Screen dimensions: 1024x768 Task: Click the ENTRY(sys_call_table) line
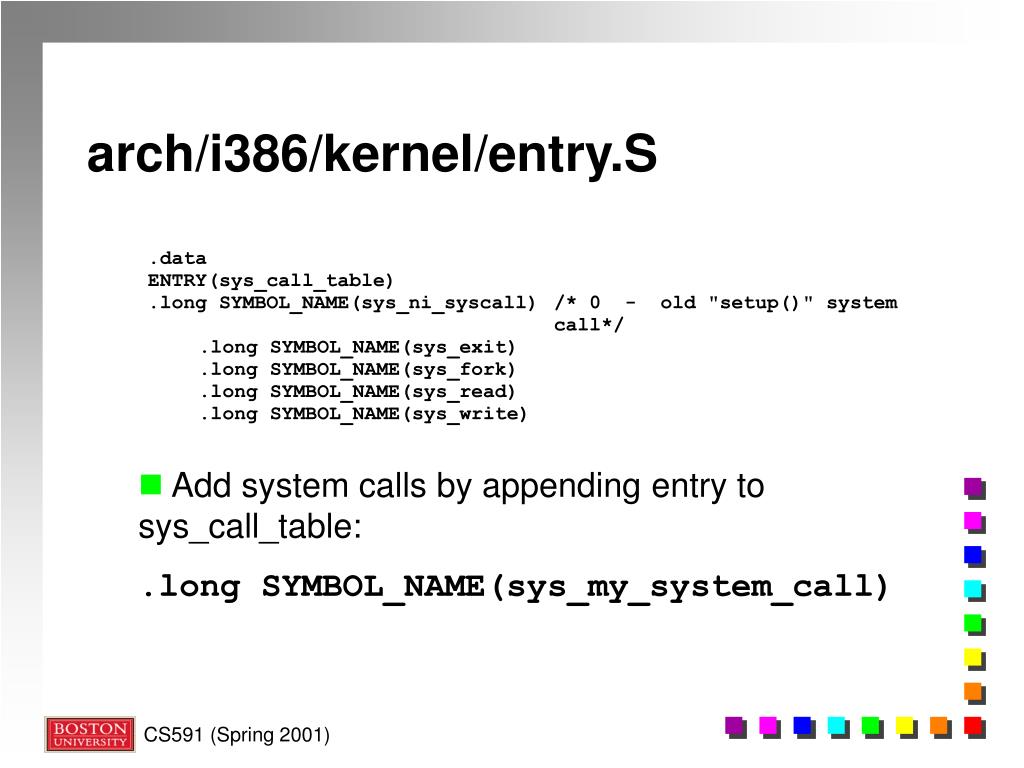pos(270,281)
